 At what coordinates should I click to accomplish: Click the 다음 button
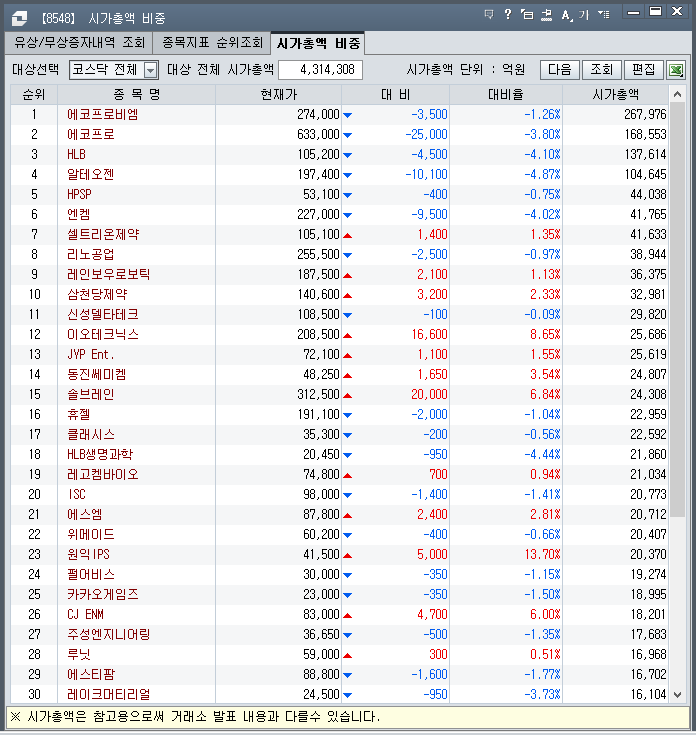[x=560, y=70]
